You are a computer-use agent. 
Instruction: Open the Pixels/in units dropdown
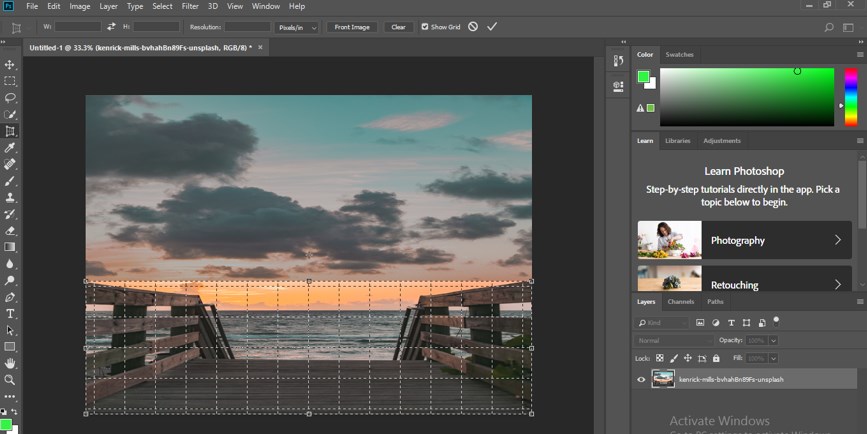tap(297, 27)
